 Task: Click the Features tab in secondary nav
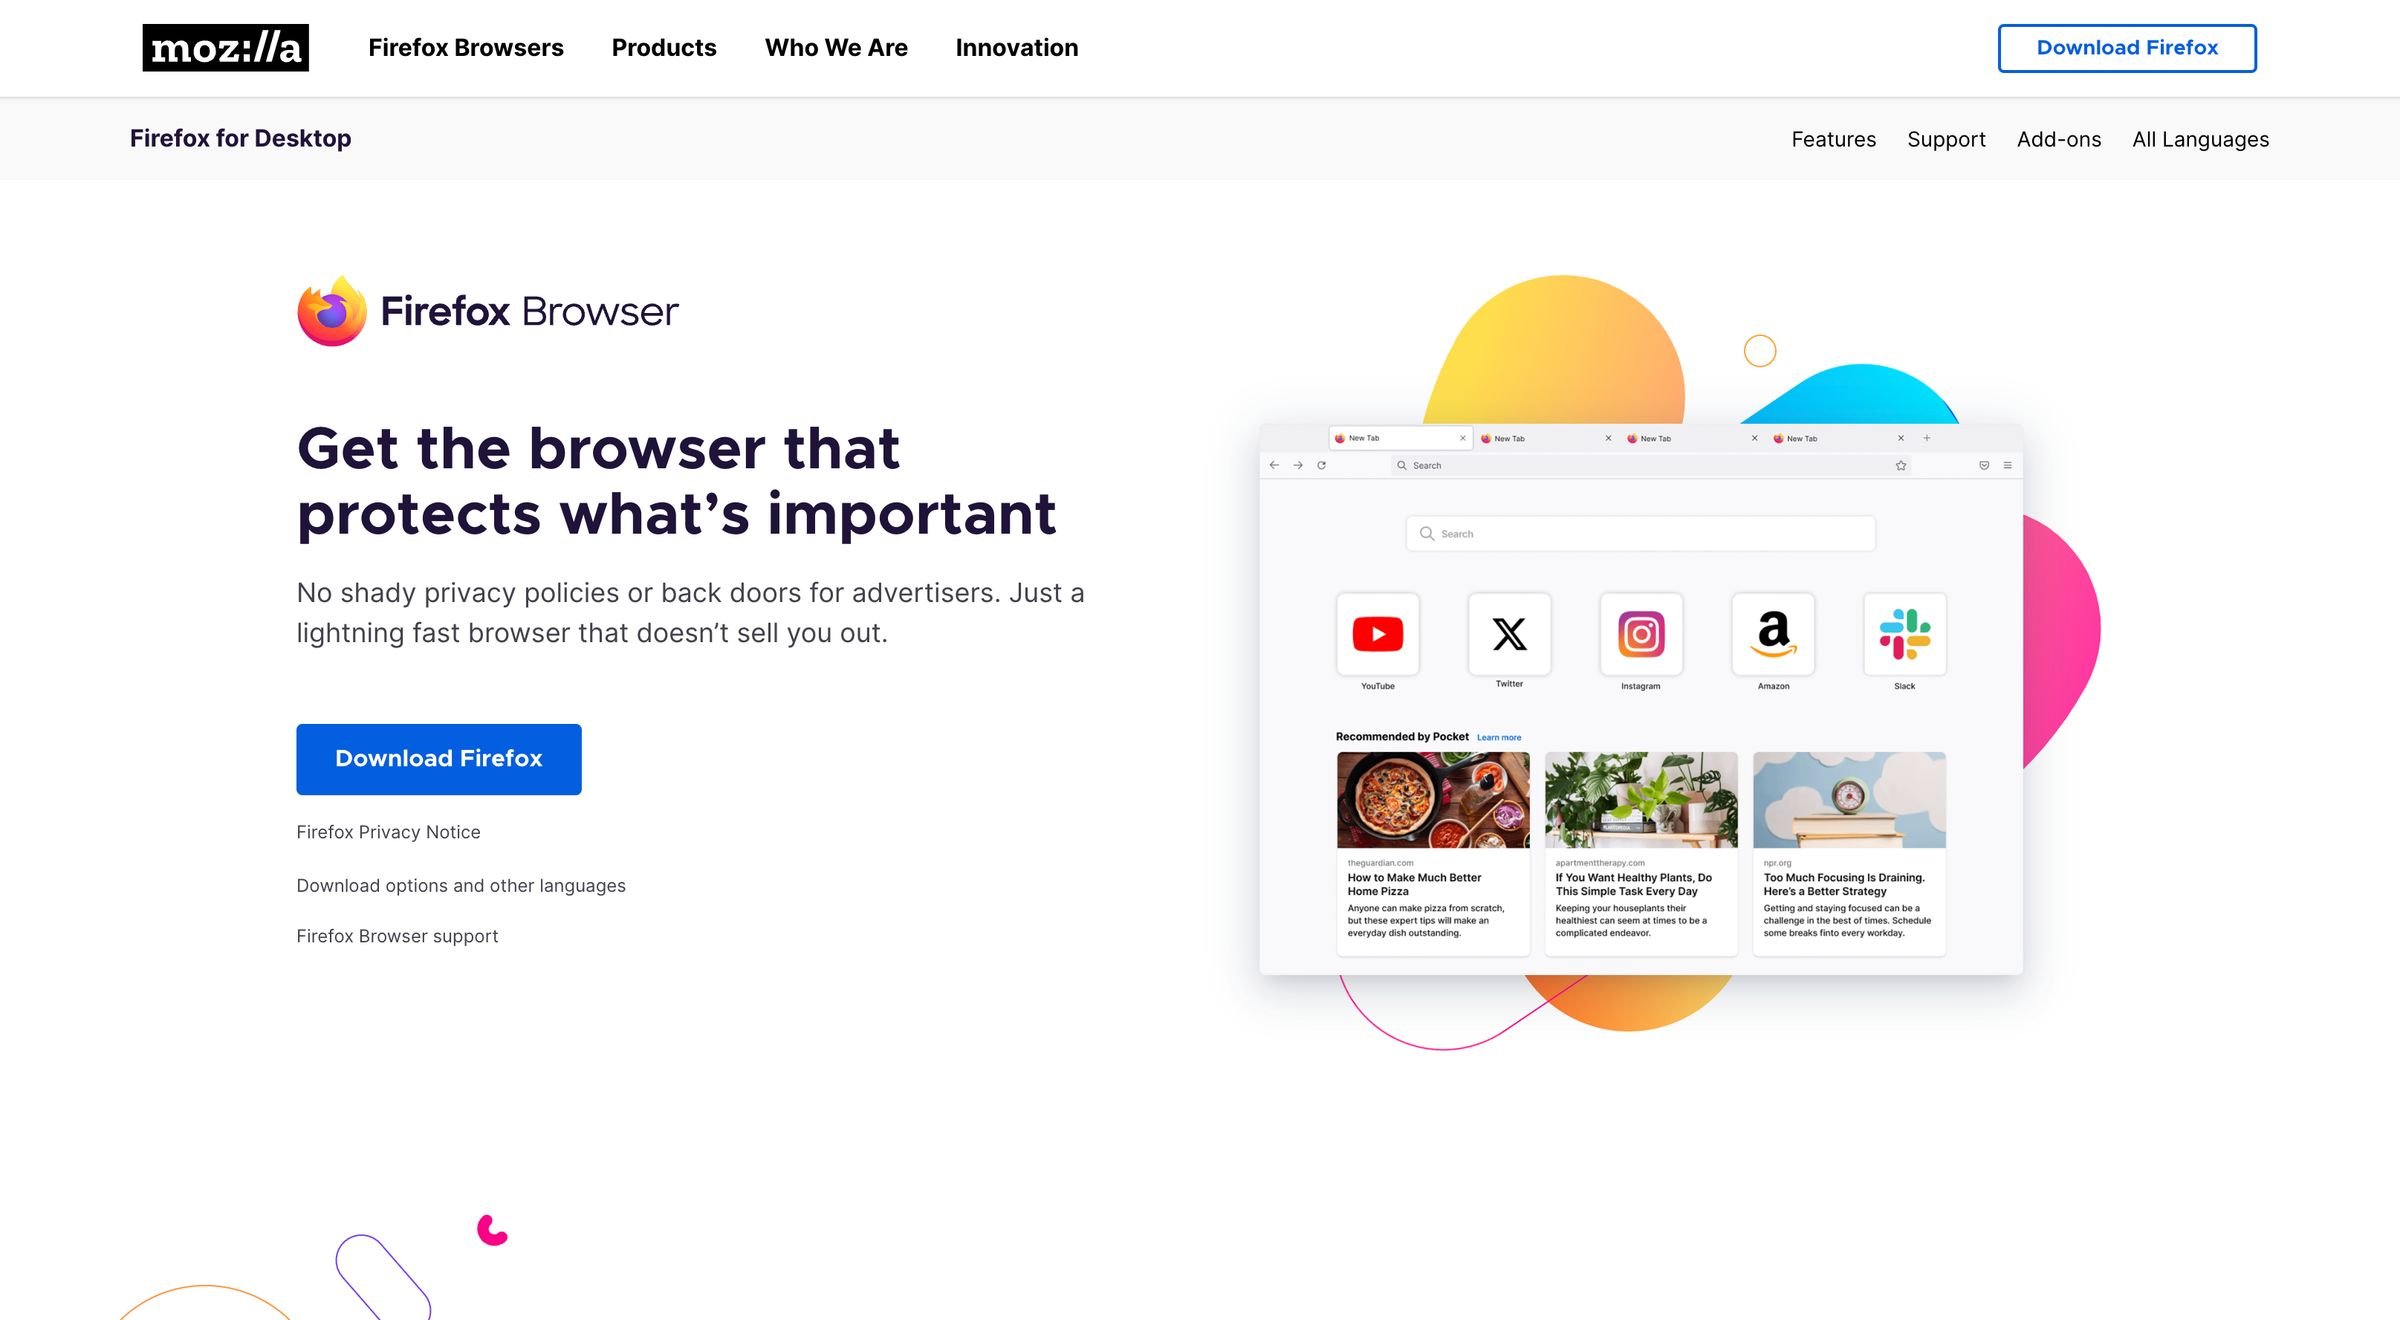1833,138
